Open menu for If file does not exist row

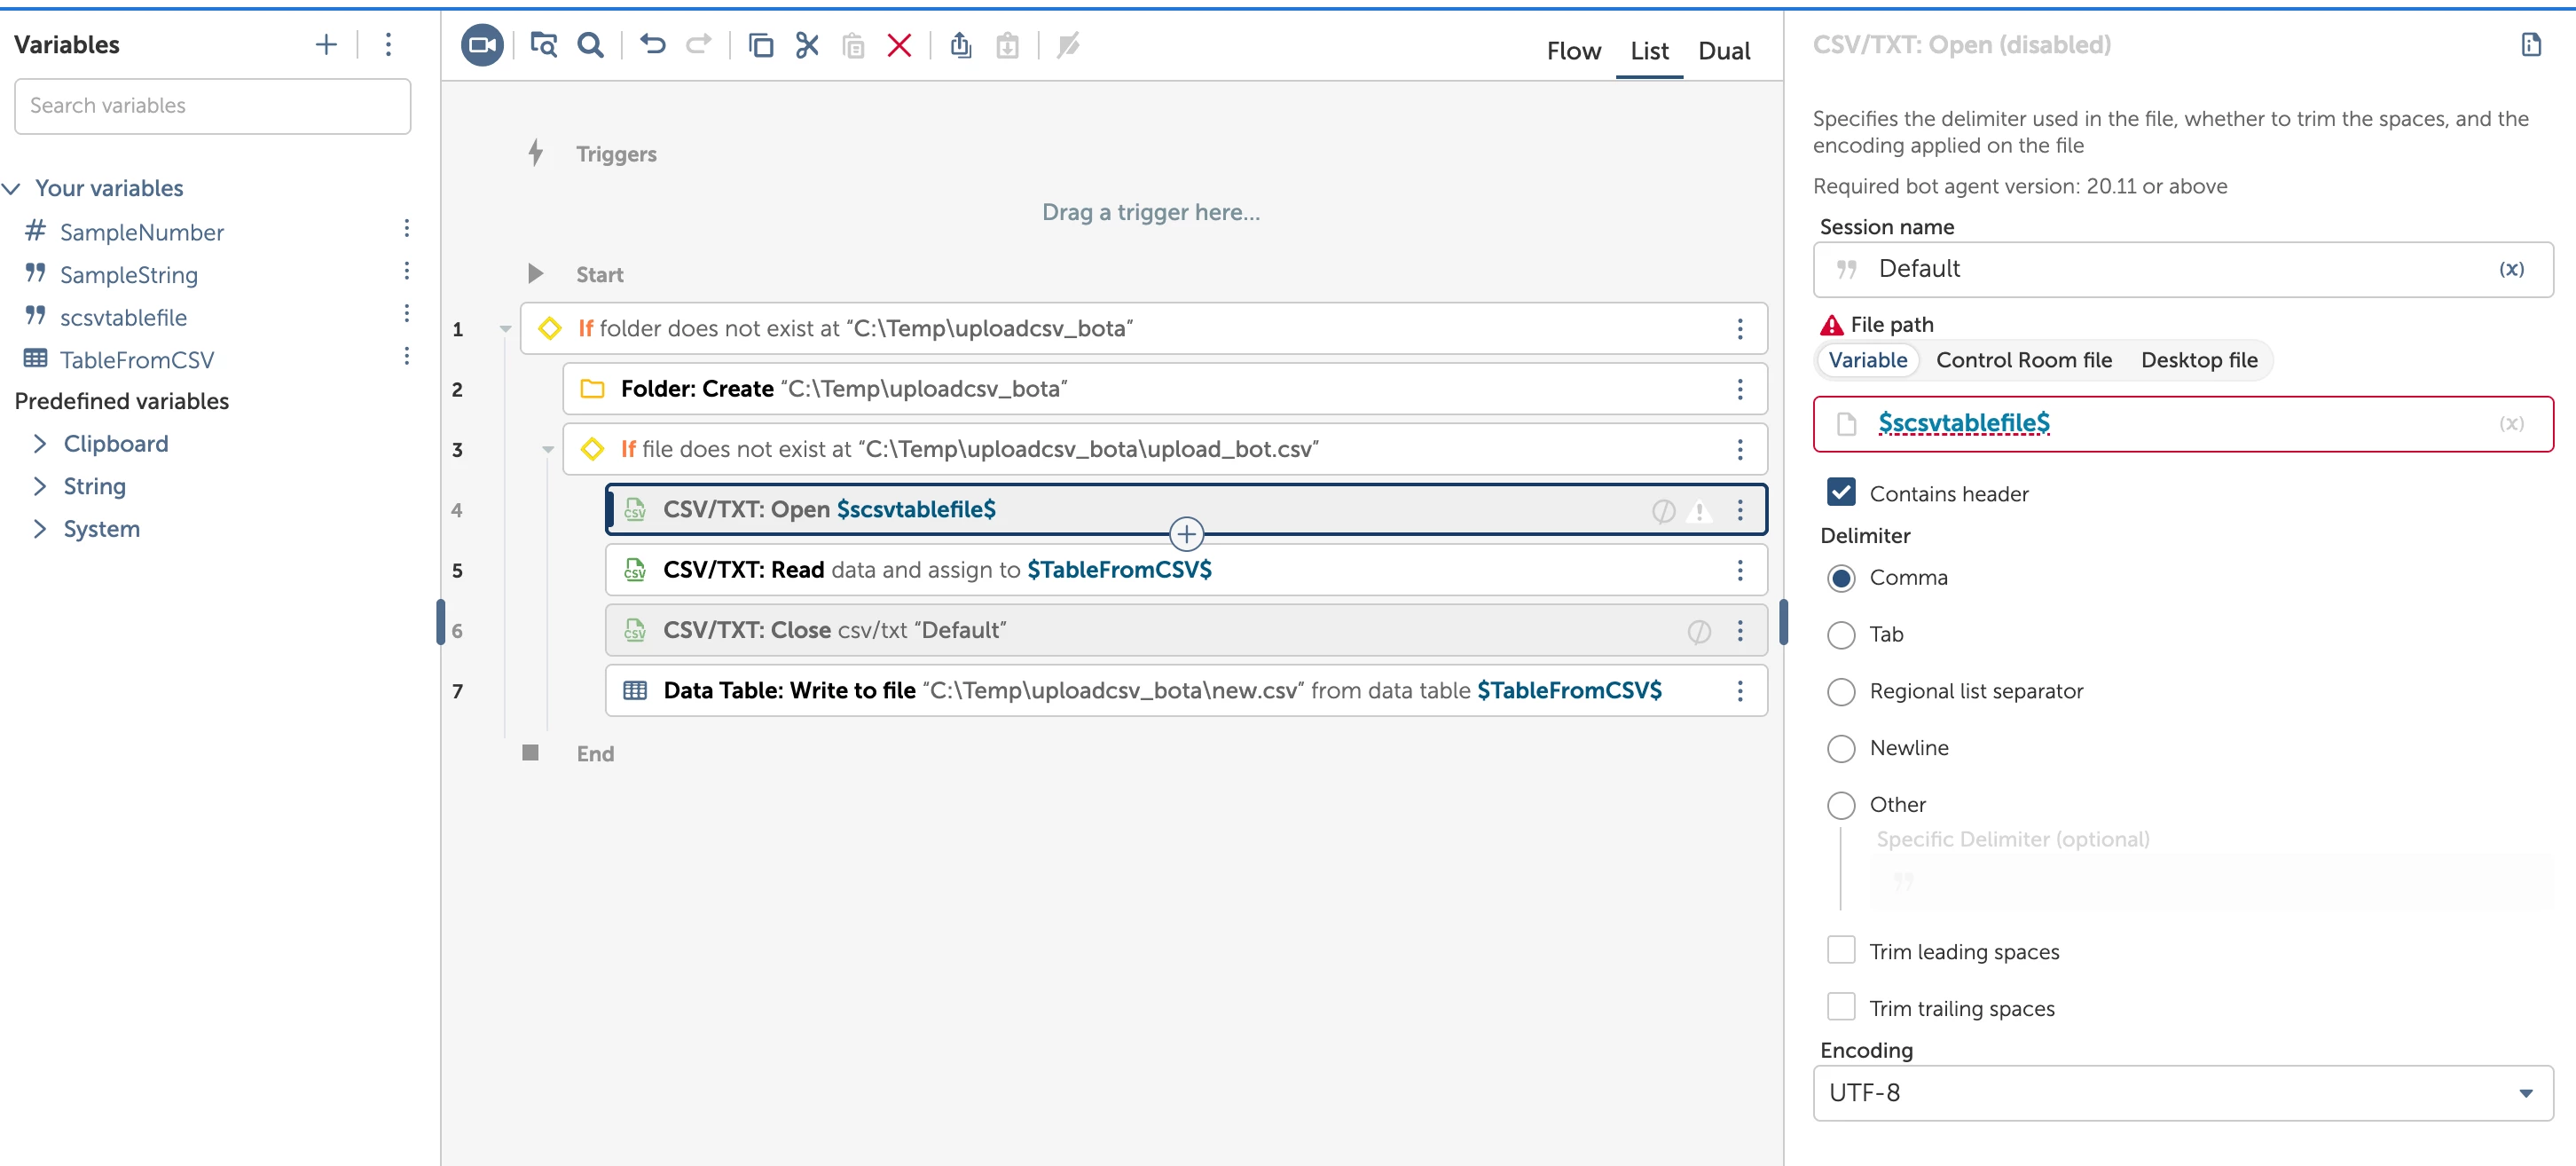[1739, 450]
